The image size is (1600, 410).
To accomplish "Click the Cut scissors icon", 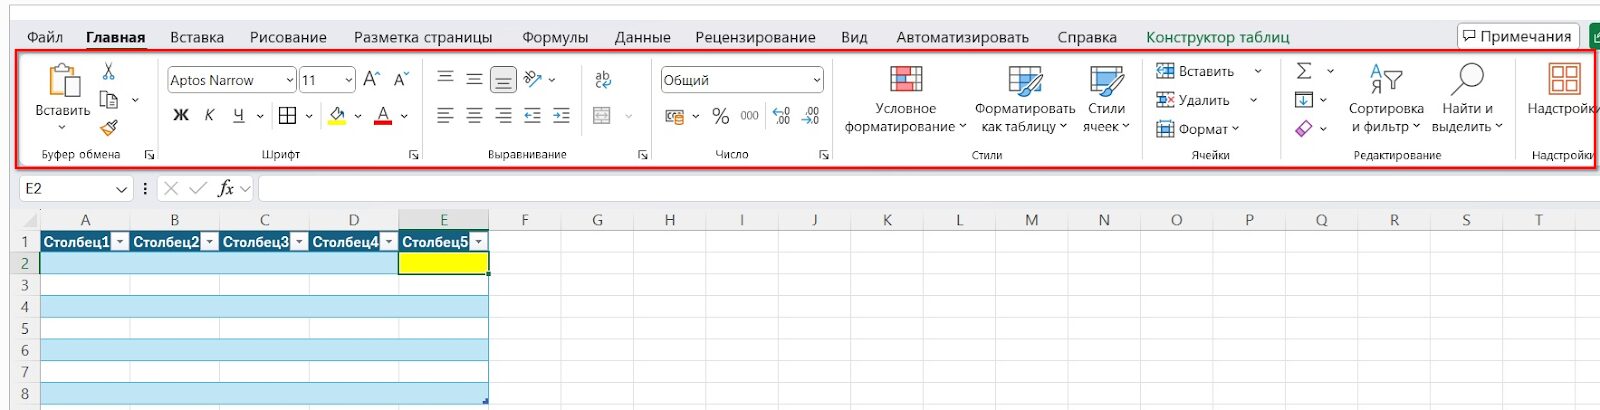I will pos(108,71).
